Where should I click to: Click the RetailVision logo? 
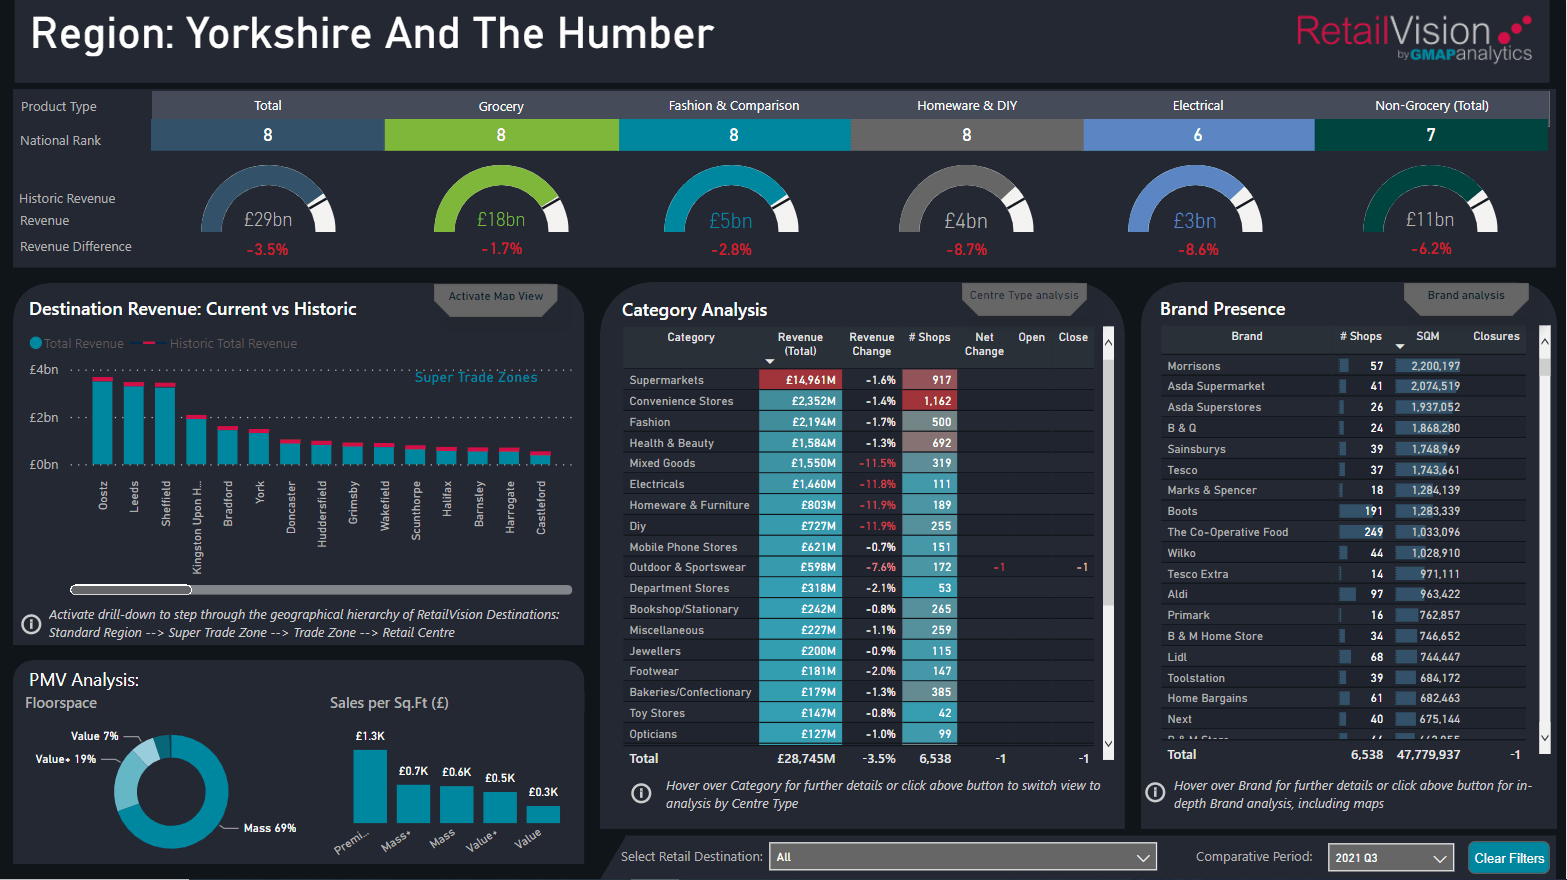pos(1414,39)
